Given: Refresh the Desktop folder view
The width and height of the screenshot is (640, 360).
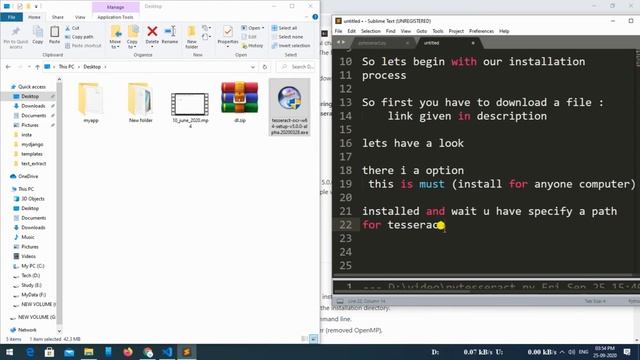Looking at the screenshot, I should click(265, 67).
